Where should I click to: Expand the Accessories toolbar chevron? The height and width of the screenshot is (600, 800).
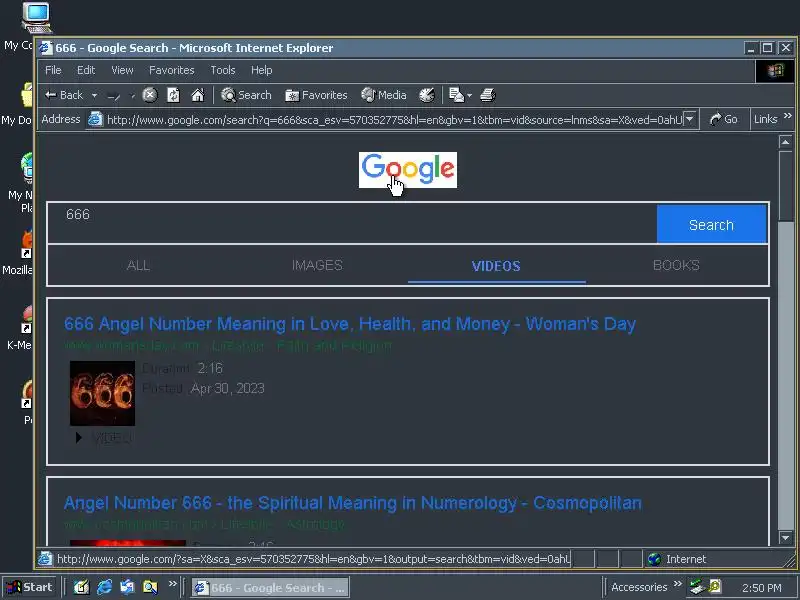coord(678,584)
